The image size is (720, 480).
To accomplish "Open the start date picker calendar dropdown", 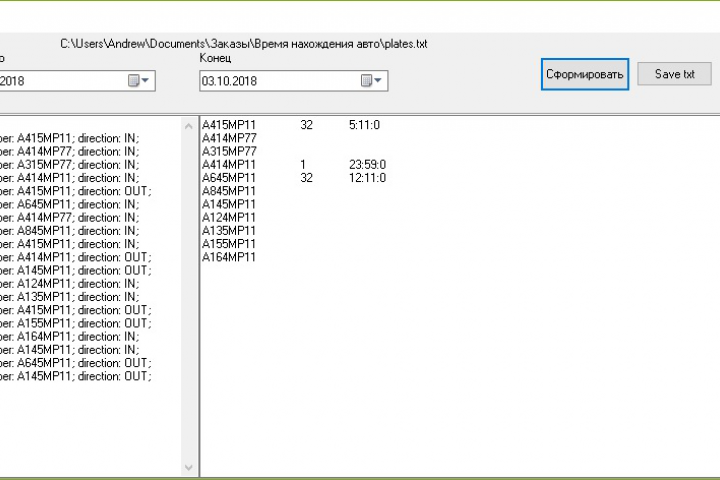I will 139,81.
